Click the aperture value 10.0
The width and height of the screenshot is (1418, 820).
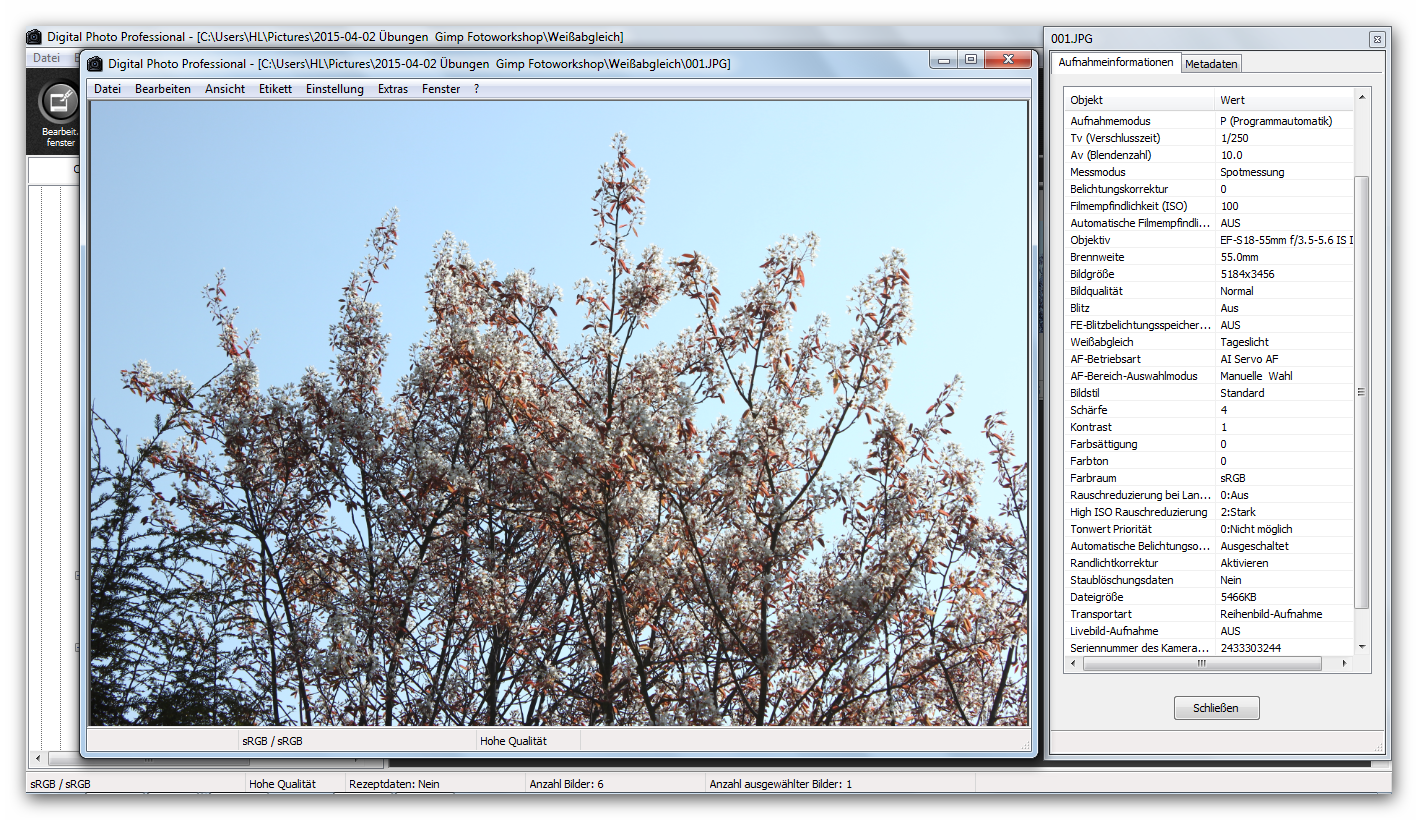(1231, 155)
